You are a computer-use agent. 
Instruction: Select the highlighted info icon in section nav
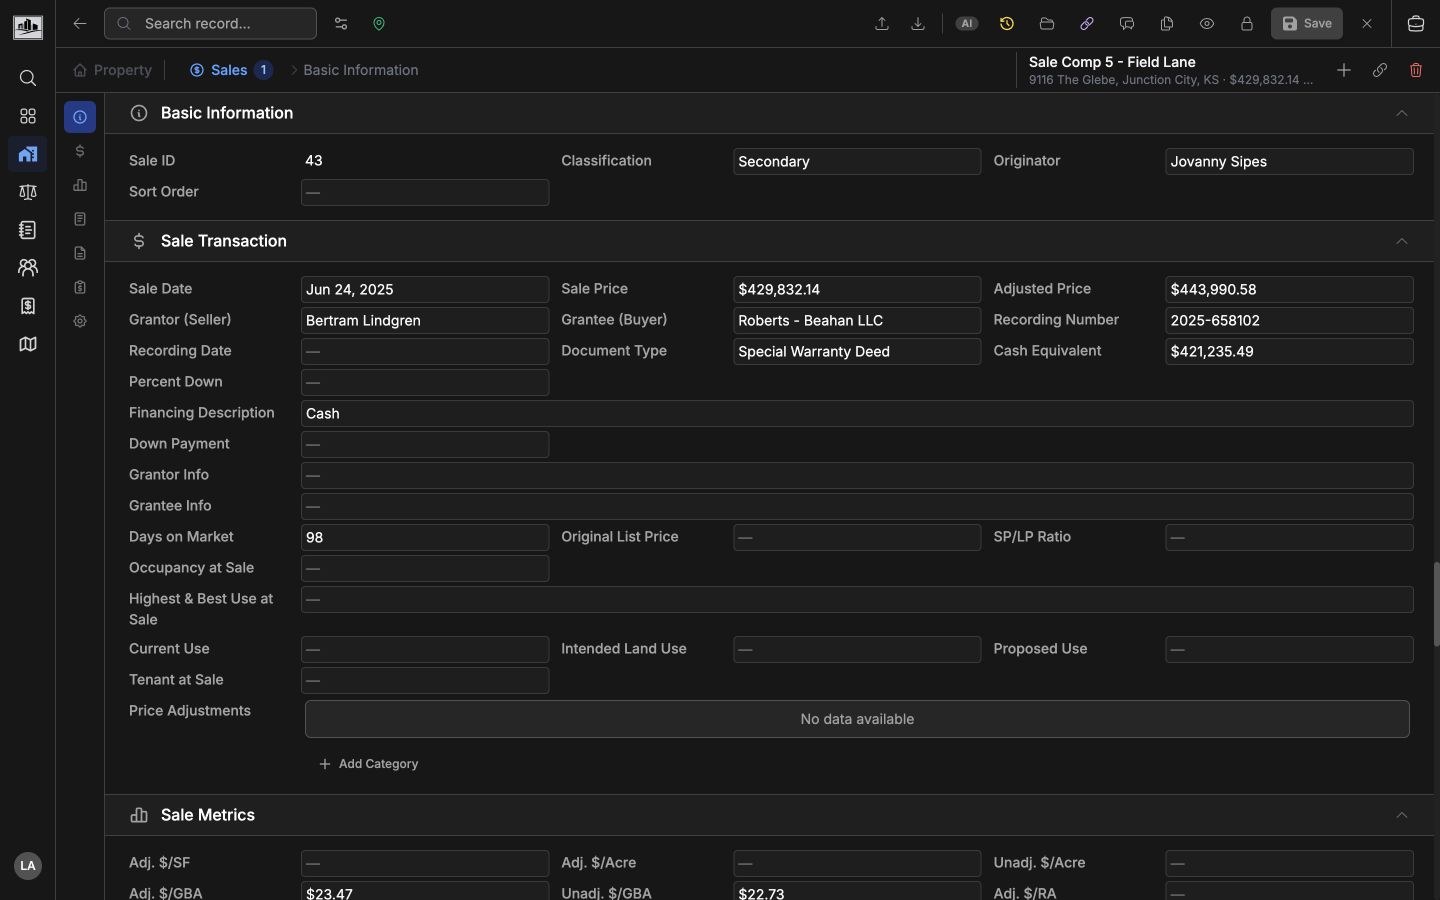(x=80, y=117)
